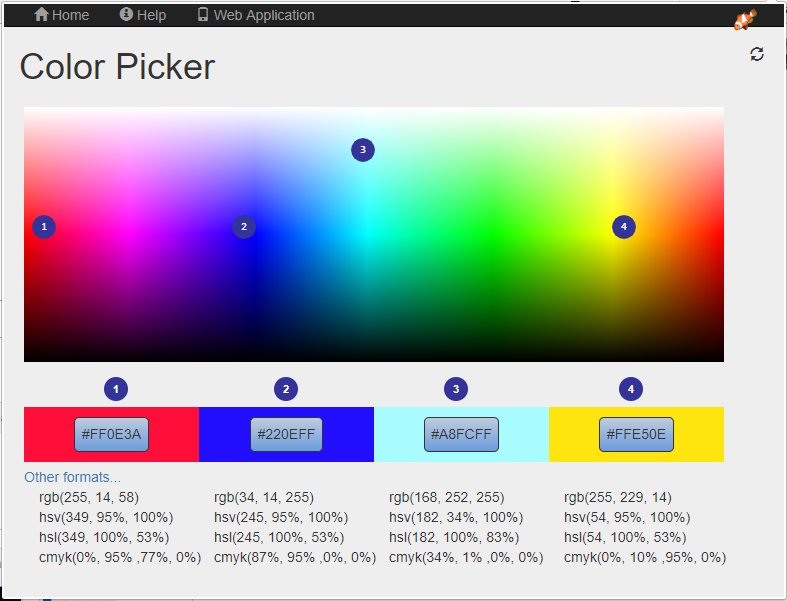787x601 pixels.
Task: Copy the #A8FCFF hex code button
Action: pos(461,434)
